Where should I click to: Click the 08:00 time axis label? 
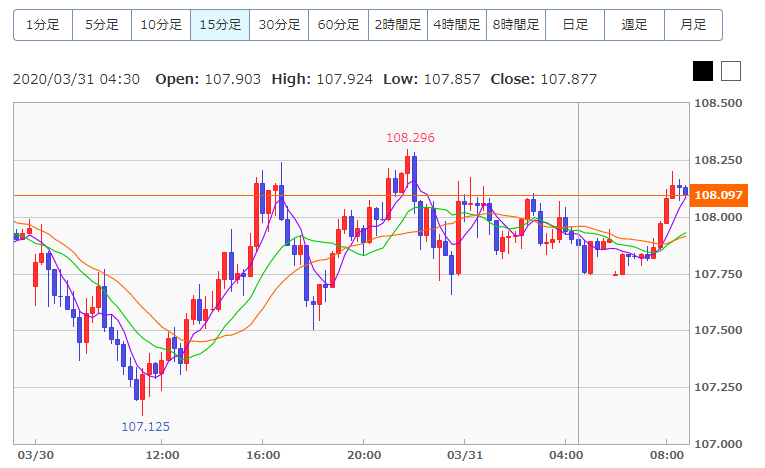point(667,455)
